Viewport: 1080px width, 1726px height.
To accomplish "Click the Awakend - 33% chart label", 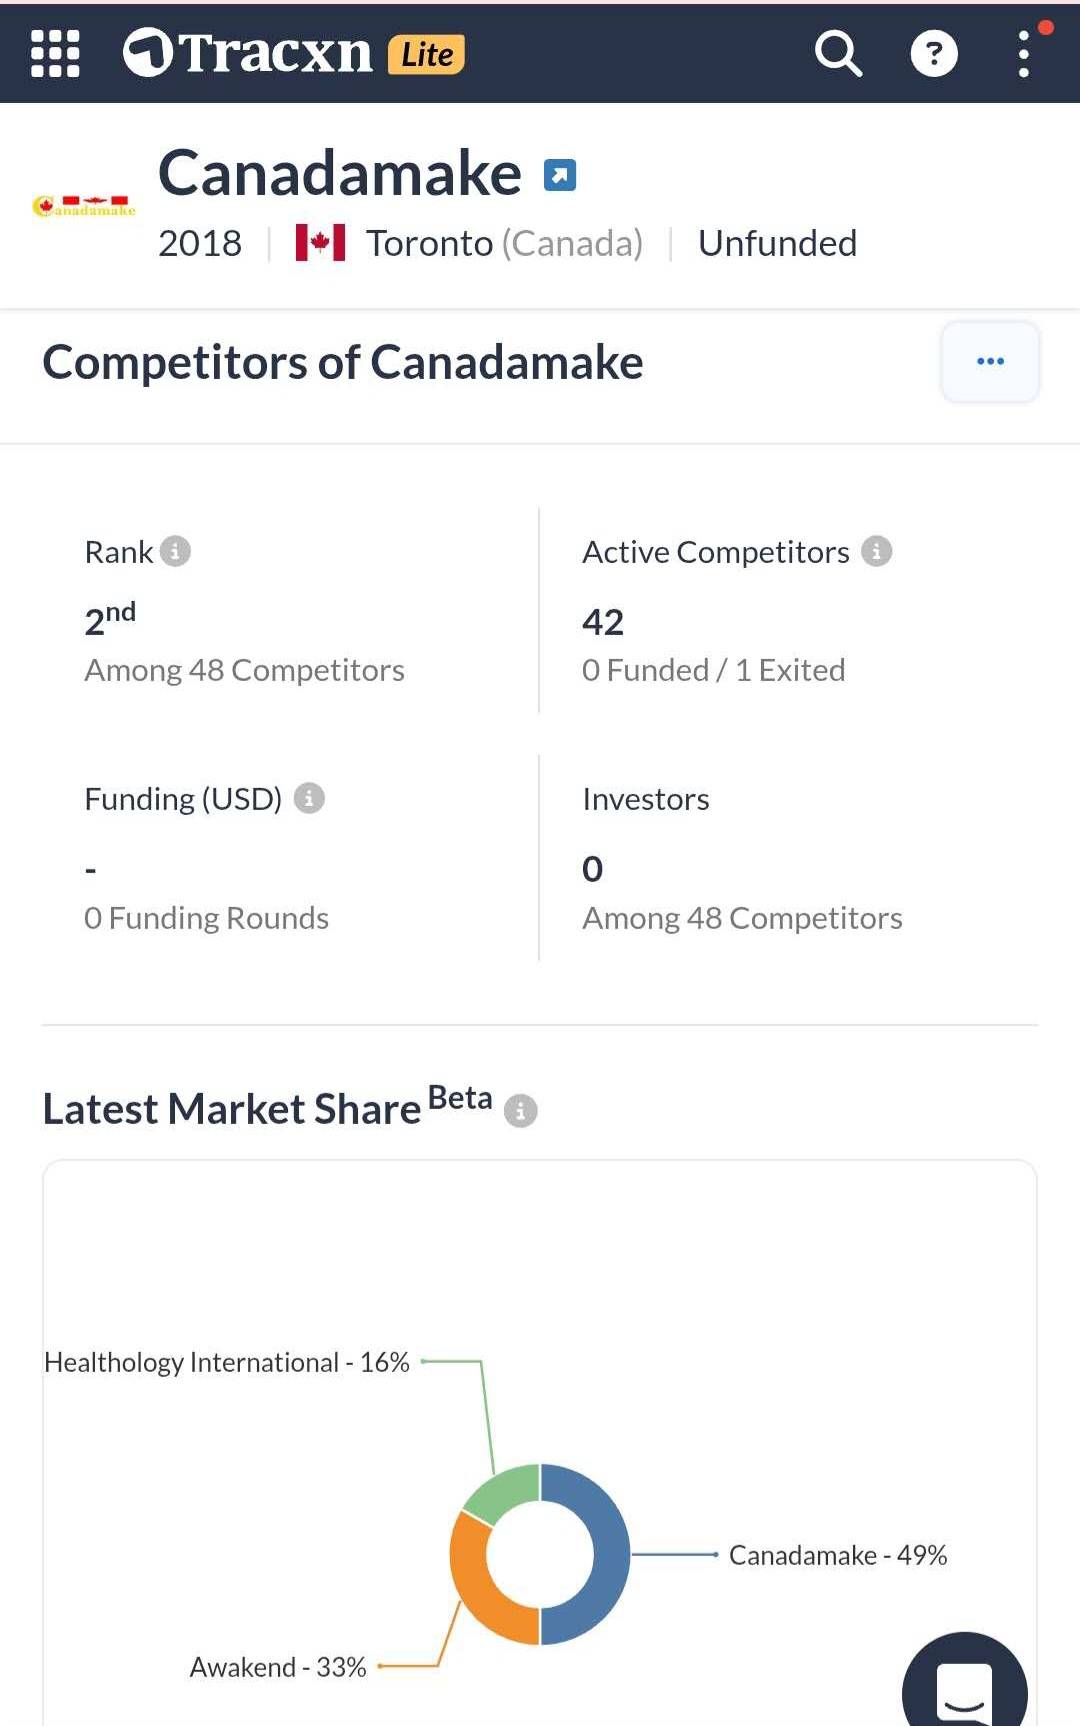I will tap(278, 1667).
